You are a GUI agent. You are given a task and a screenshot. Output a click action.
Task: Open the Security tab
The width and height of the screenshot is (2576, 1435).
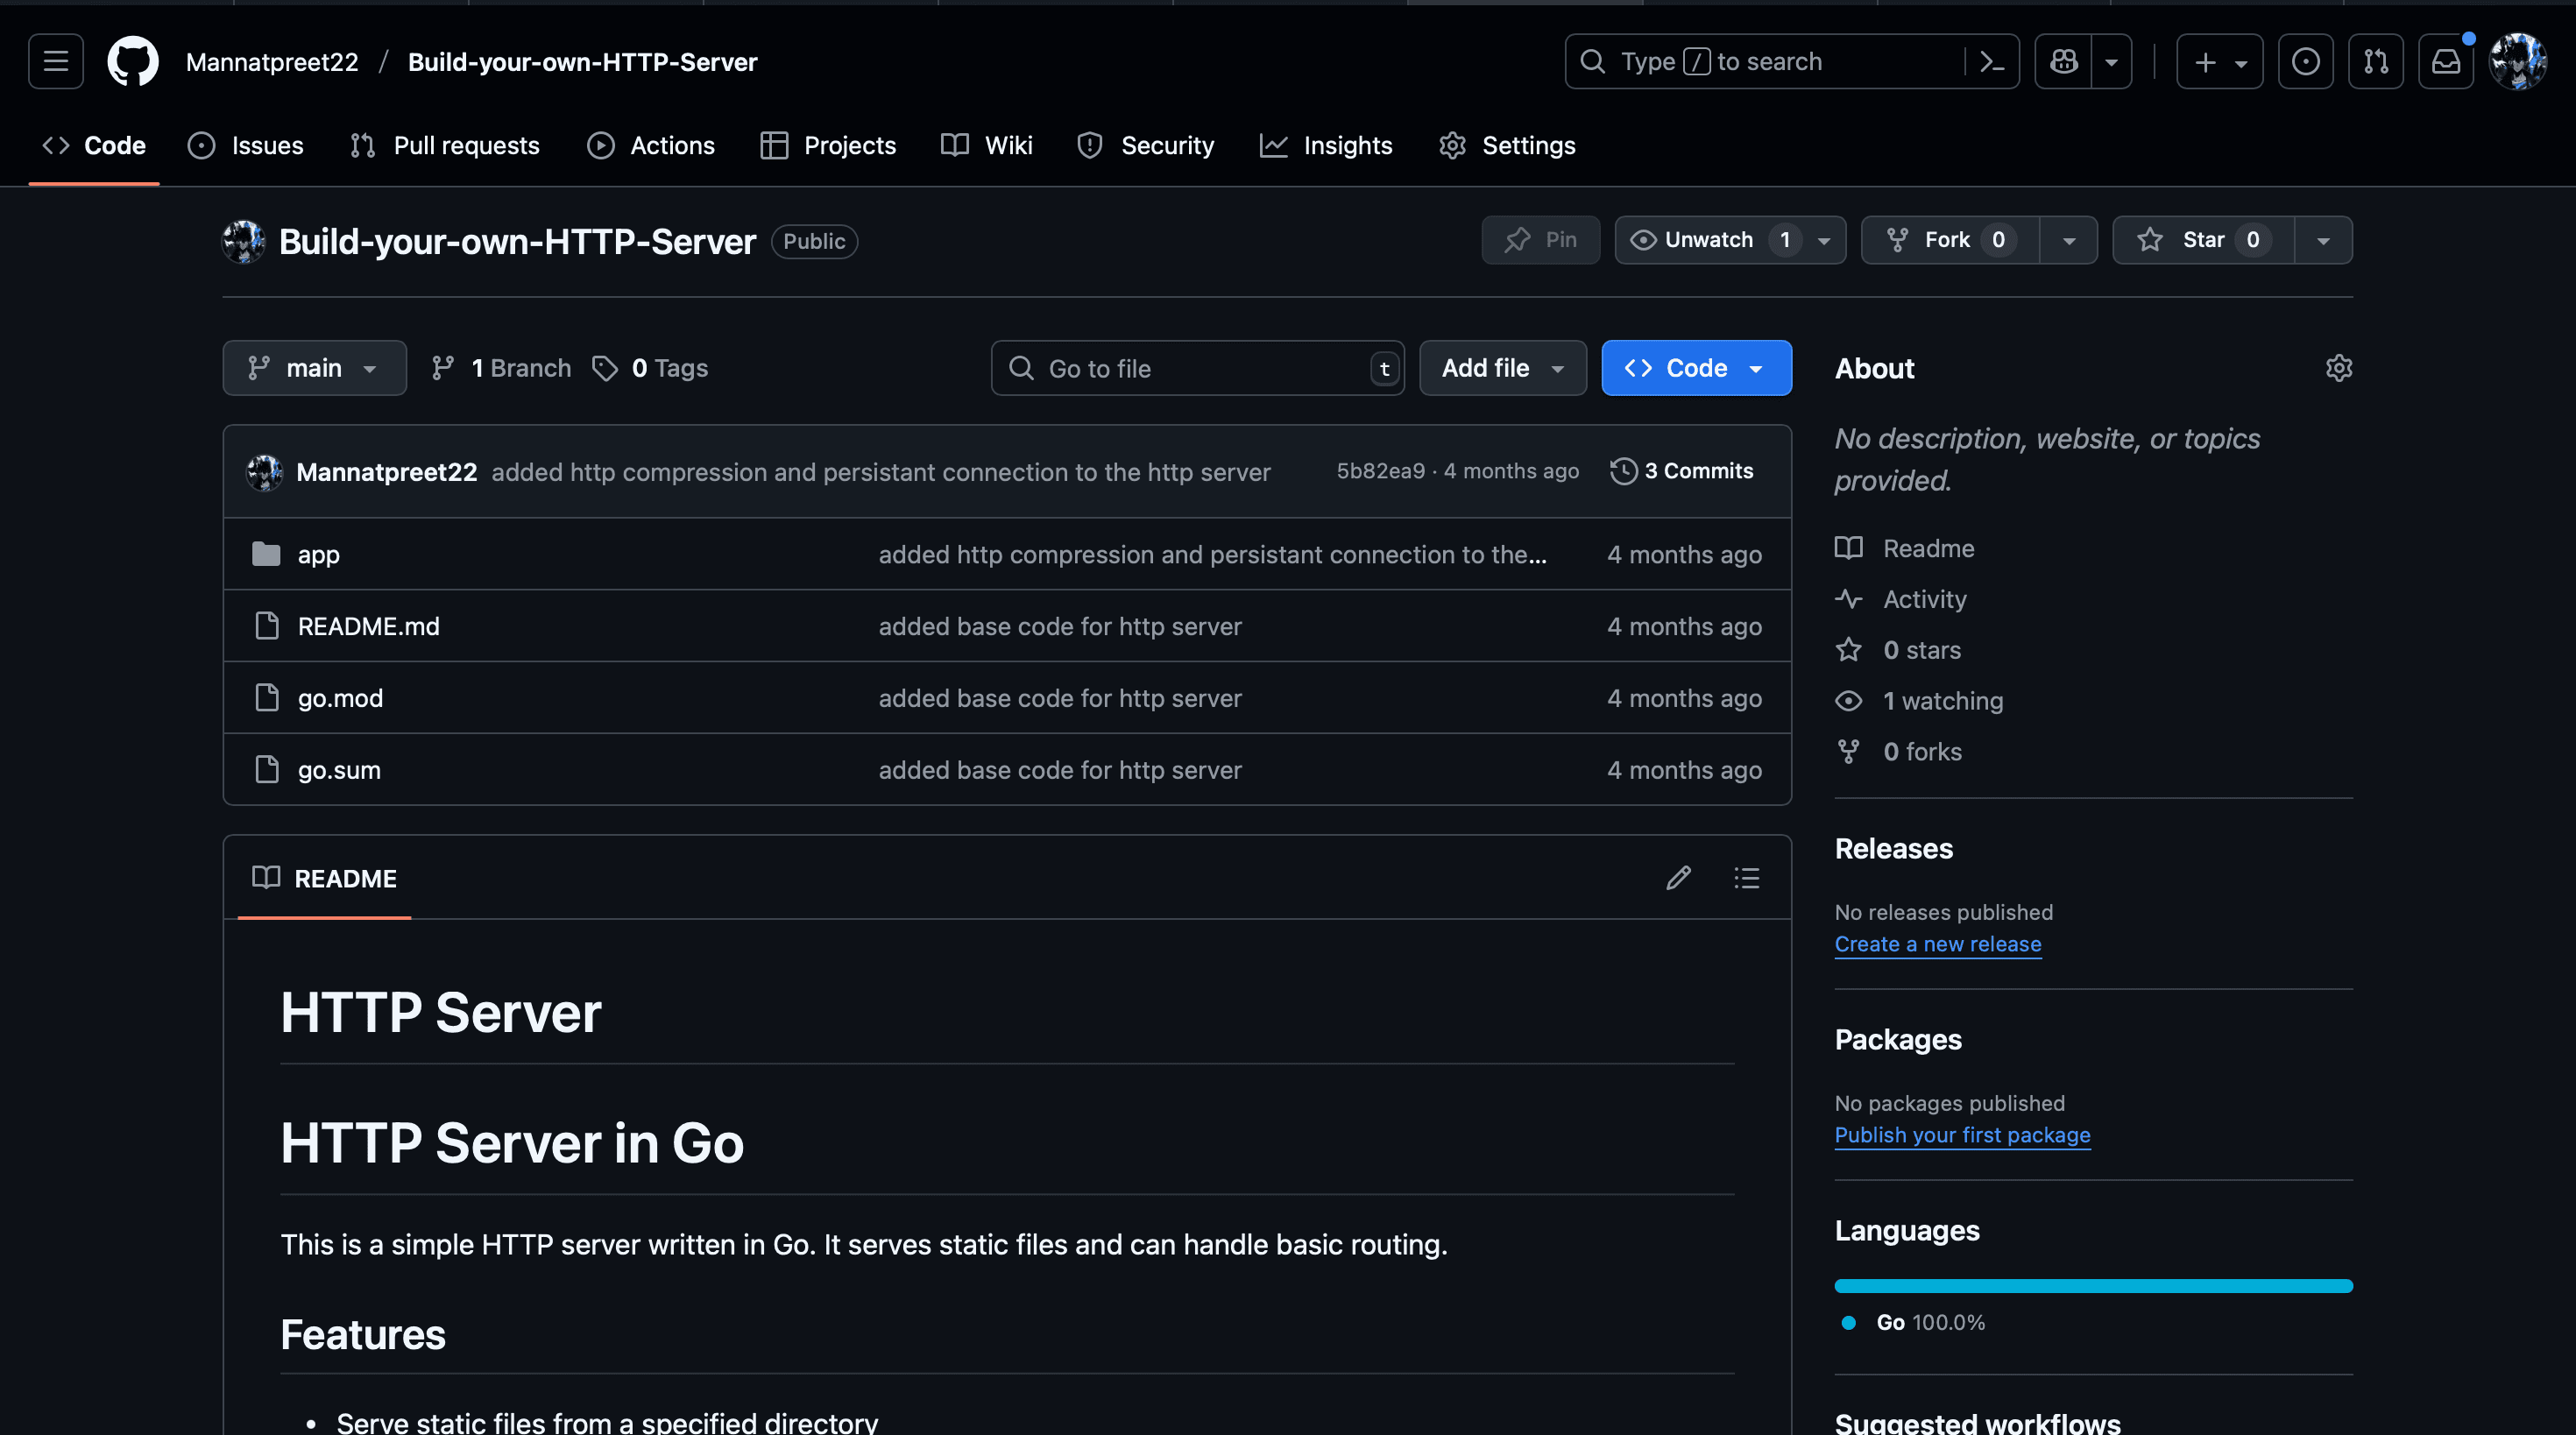pos(1146,146)
